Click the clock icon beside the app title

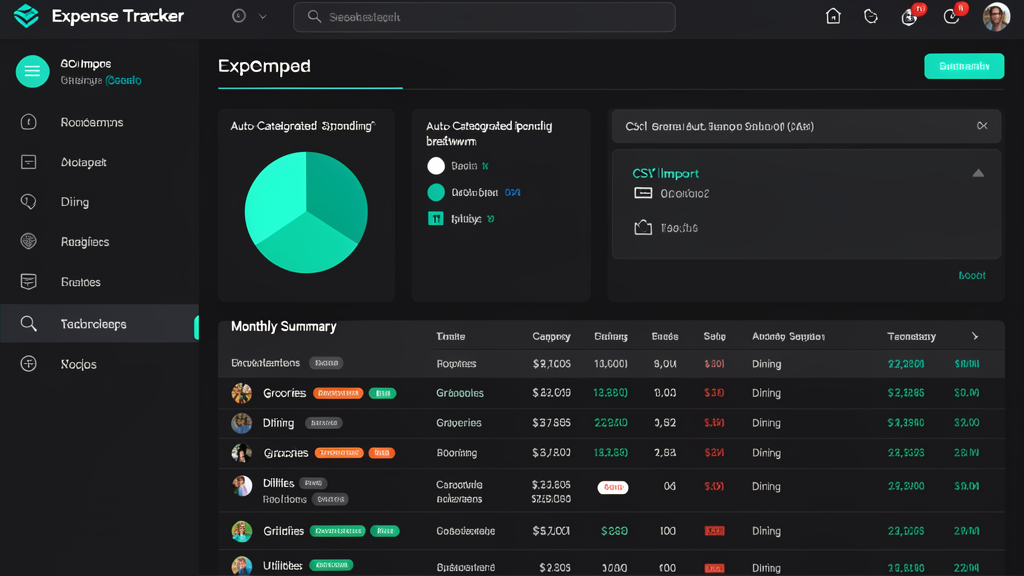click(x=239, y=16)
